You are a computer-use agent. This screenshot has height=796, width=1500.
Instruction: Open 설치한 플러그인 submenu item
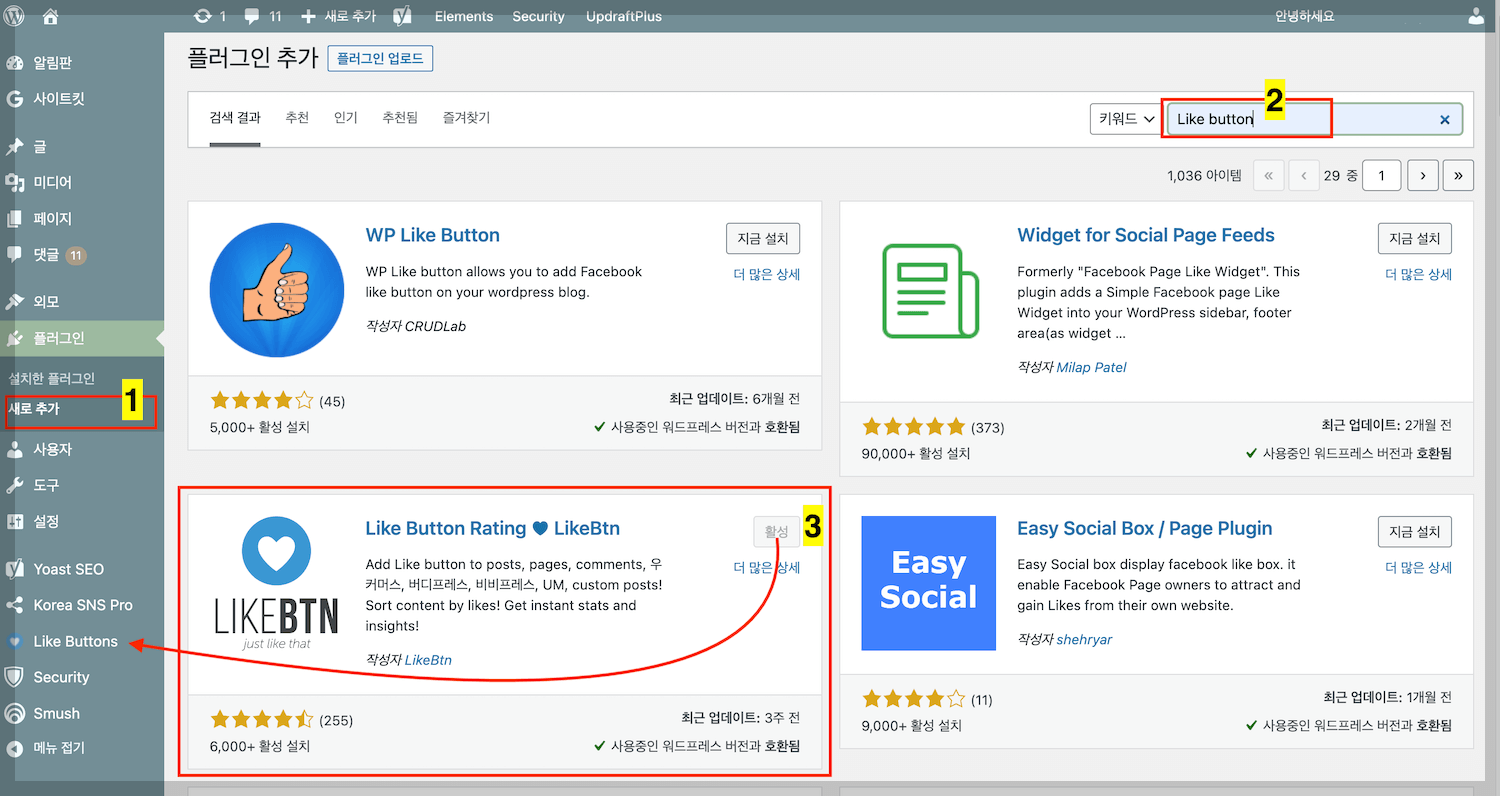pyautogui.click(x=52, y=378)
